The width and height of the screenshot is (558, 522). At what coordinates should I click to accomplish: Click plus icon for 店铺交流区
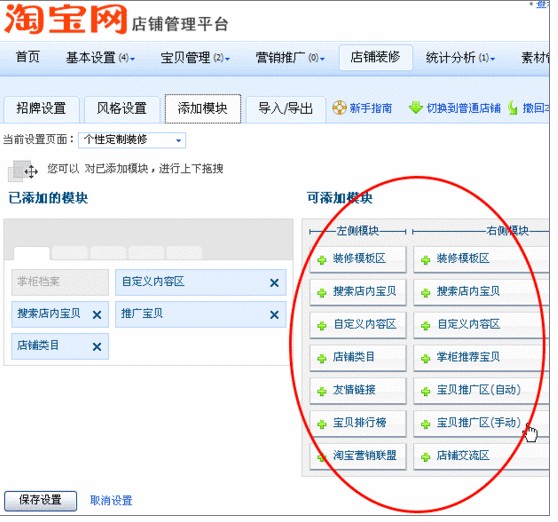click(x=425, y=457)
